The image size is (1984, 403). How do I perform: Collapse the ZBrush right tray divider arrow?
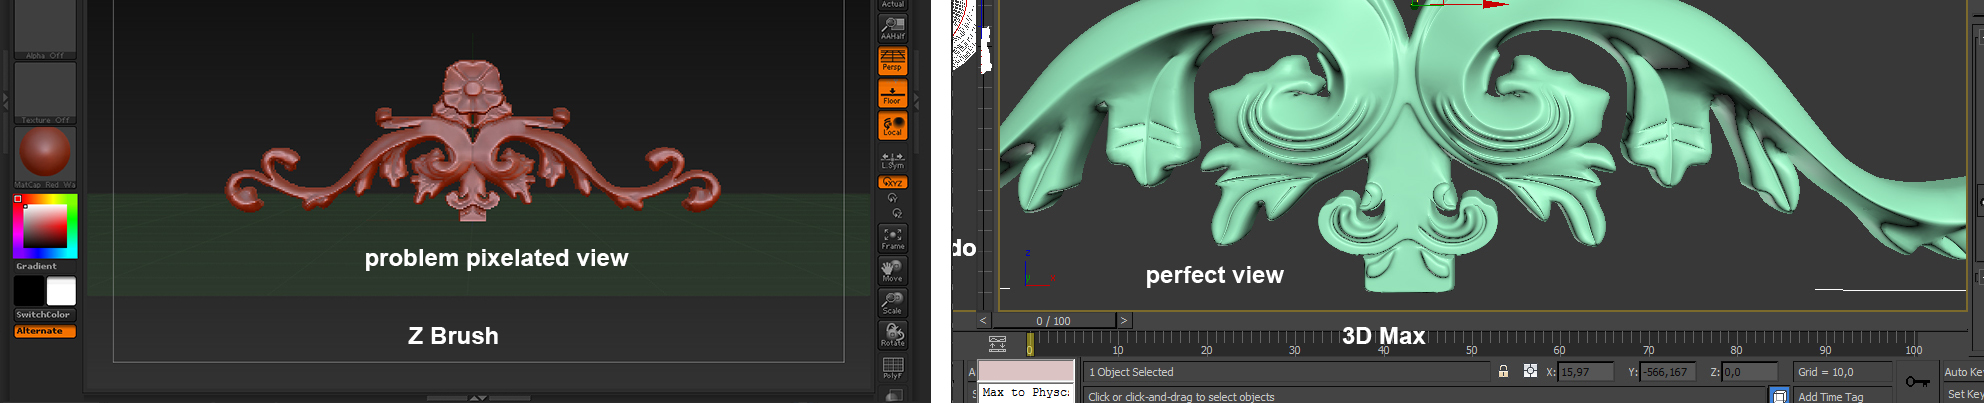[916, 101]
